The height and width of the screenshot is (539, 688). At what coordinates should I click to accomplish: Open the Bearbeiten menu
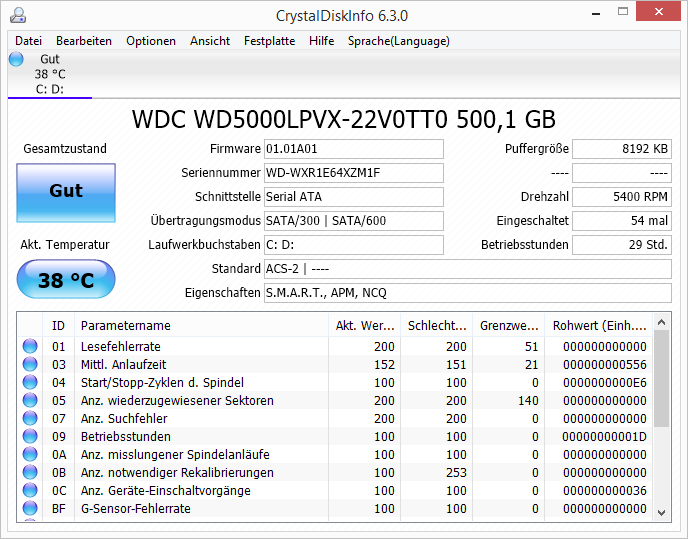tap(84, 41)
